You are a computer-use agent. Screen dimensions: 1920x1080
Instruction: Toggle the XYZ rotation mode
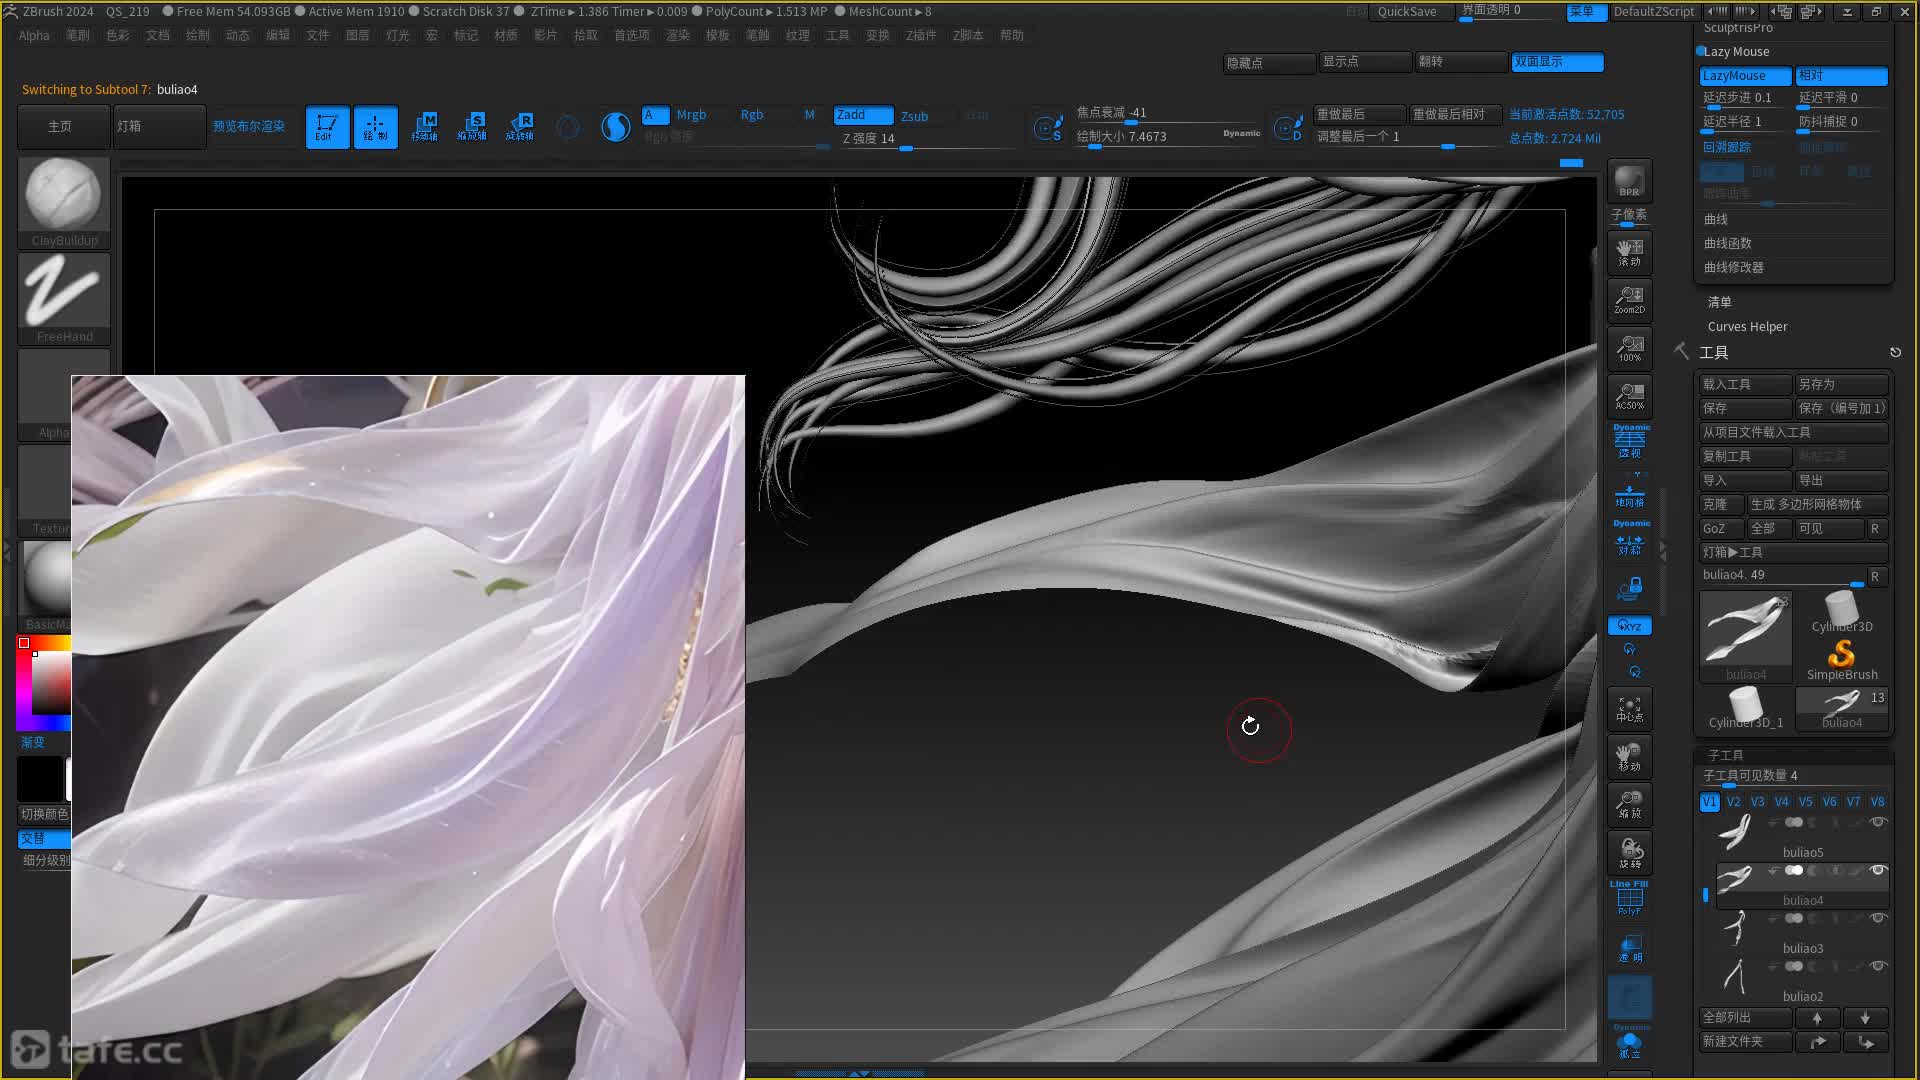[1629, 626]
